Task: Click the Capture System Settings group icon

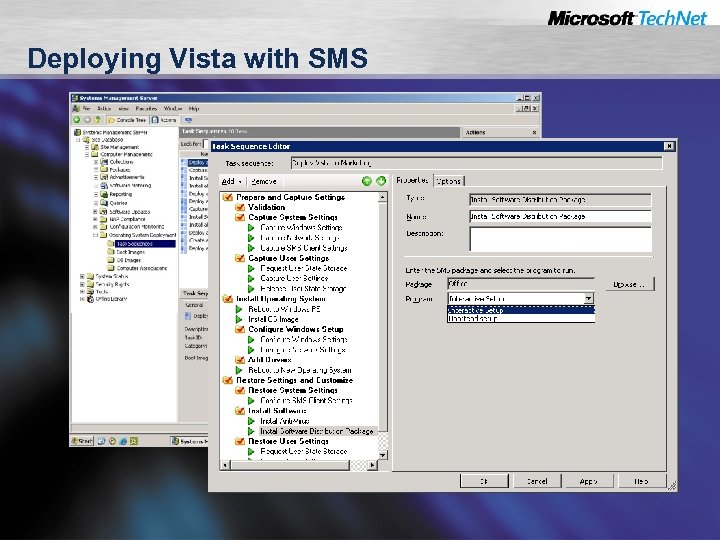Action: coord(240,218)
